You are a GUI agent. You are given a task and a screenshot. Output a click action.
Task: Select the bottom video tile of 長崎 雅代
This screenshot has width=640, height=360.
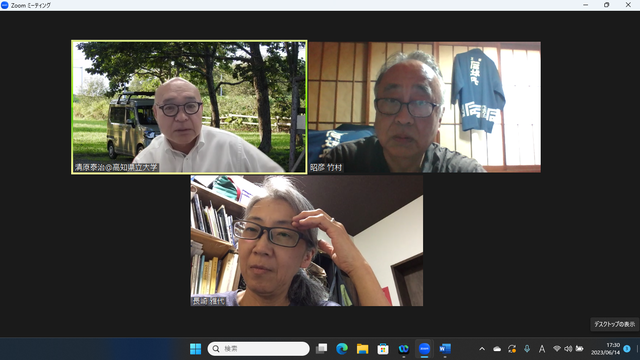click(307, 241)
